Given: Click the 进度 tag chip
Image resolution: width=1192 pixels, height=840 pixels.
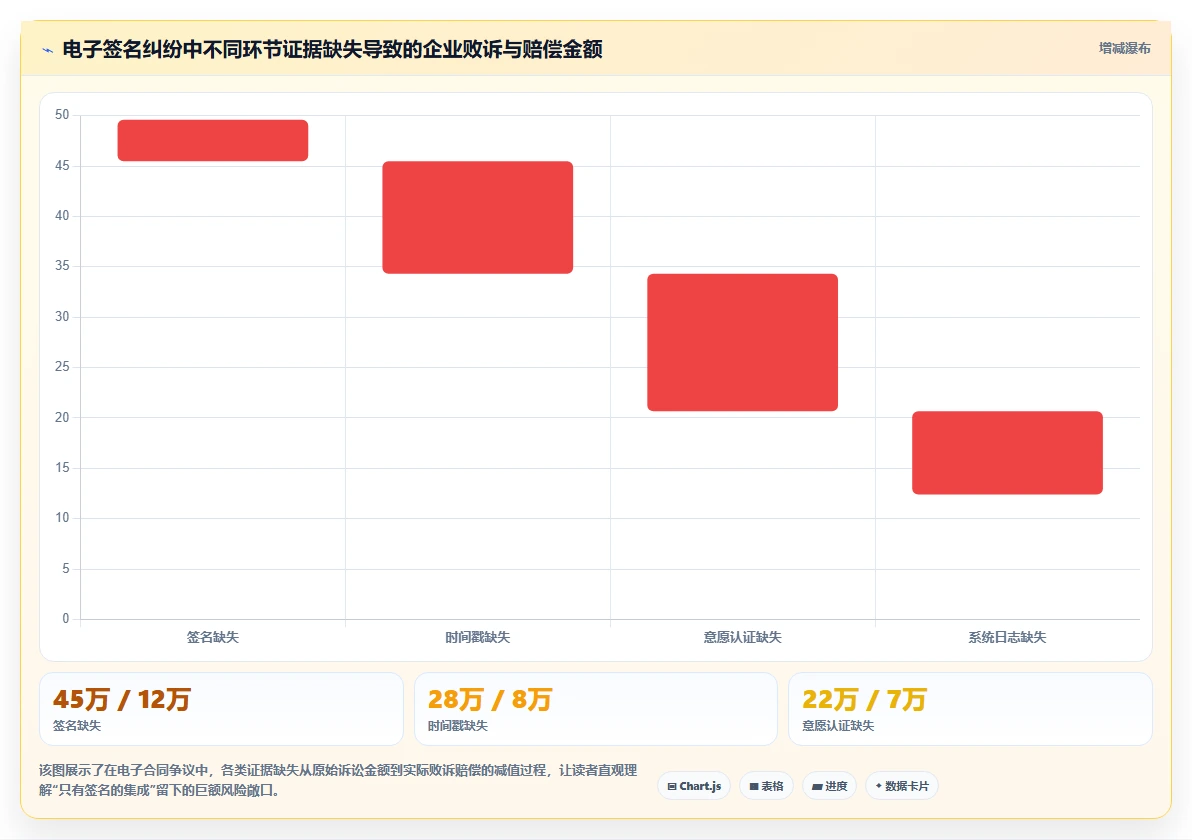Looking at the screenshot, I should tap(829, 786).
